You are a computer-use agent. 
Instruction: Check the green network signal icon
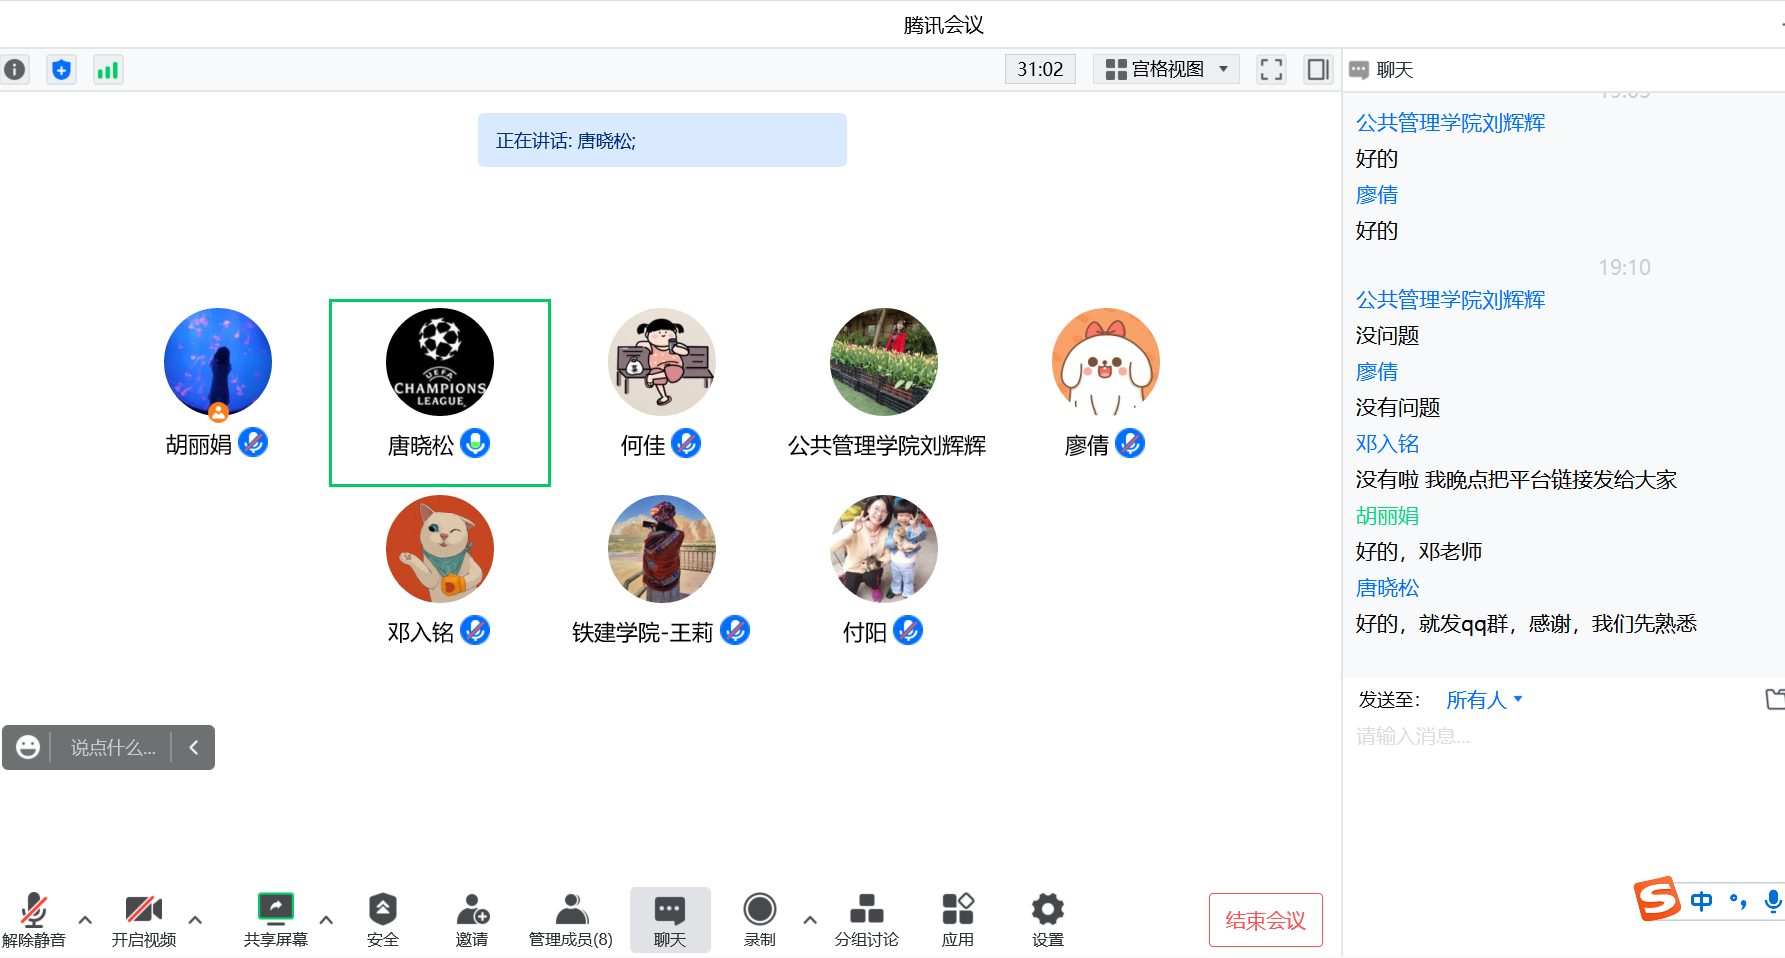(108, 70)
